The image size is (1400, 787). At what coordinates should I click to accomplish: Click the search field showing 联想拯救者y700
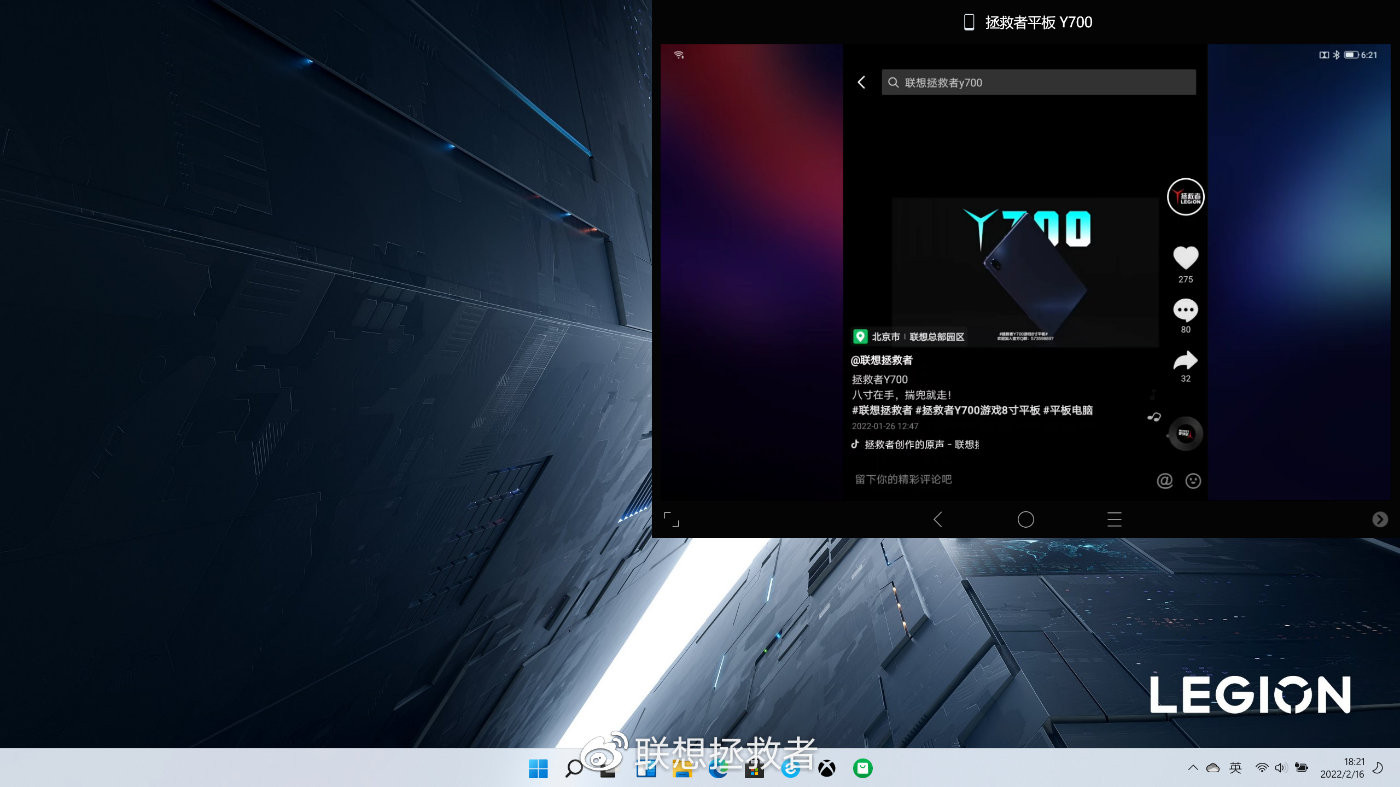(1039, 82)
